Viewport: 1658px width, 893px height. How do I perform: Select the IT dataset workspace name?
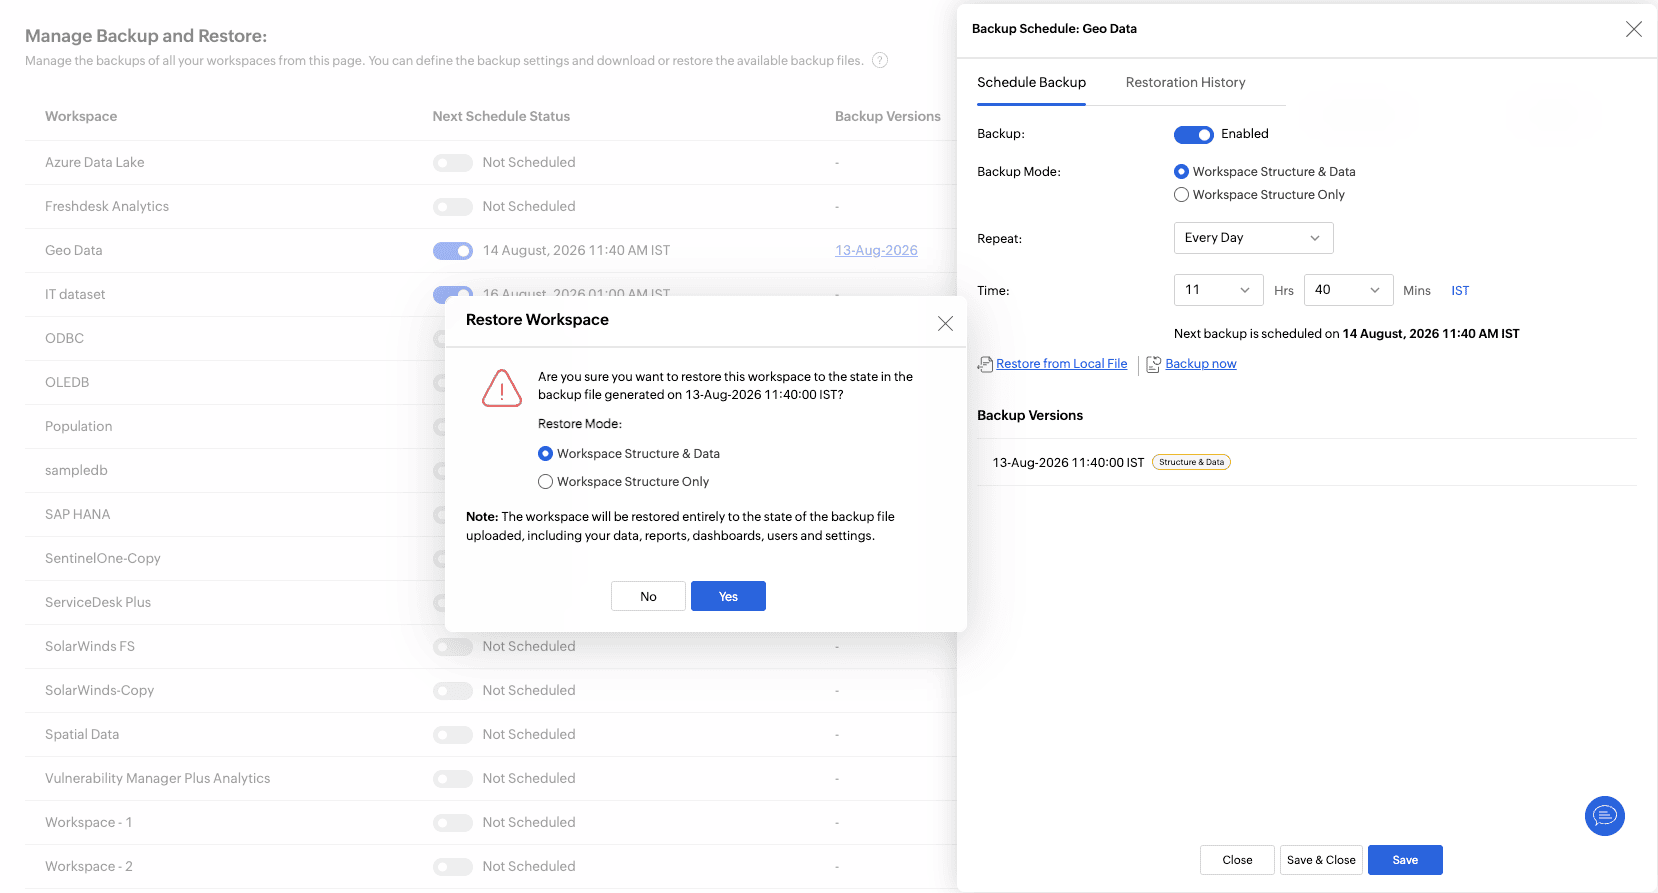tap(75, 295)
